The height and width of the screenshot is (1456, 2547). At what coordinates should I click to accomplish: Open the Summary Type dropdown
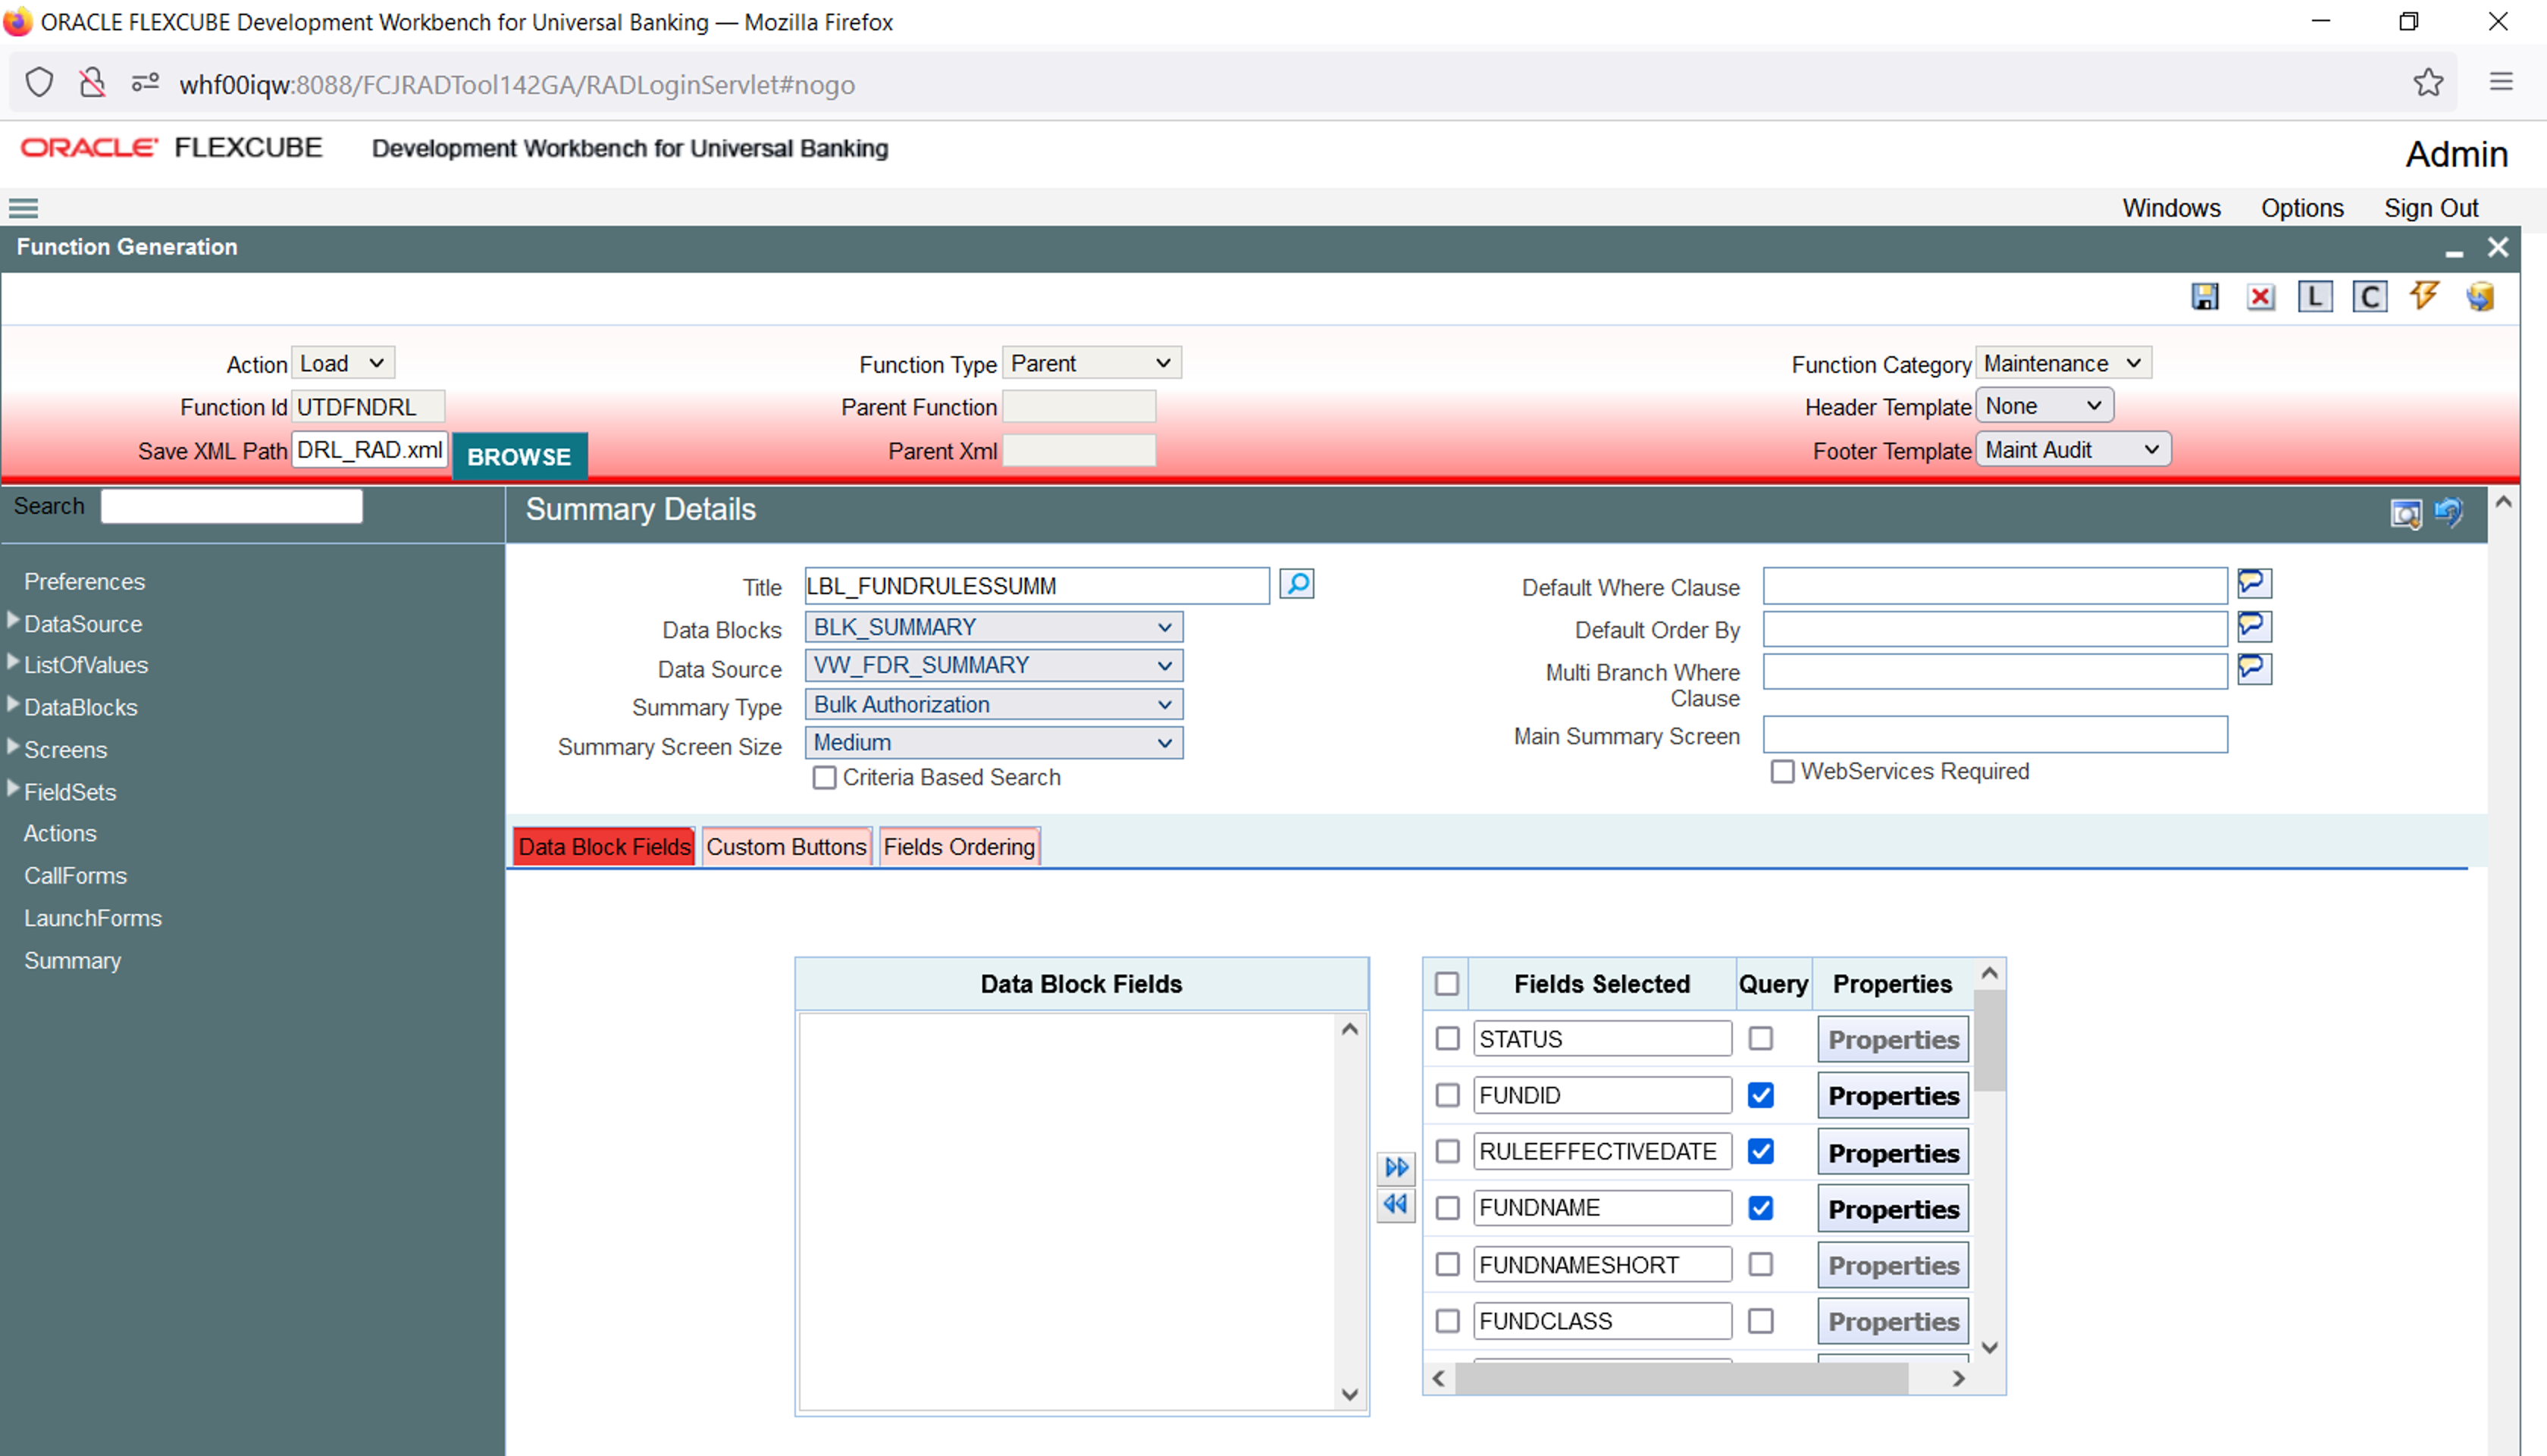coord(993,705)
